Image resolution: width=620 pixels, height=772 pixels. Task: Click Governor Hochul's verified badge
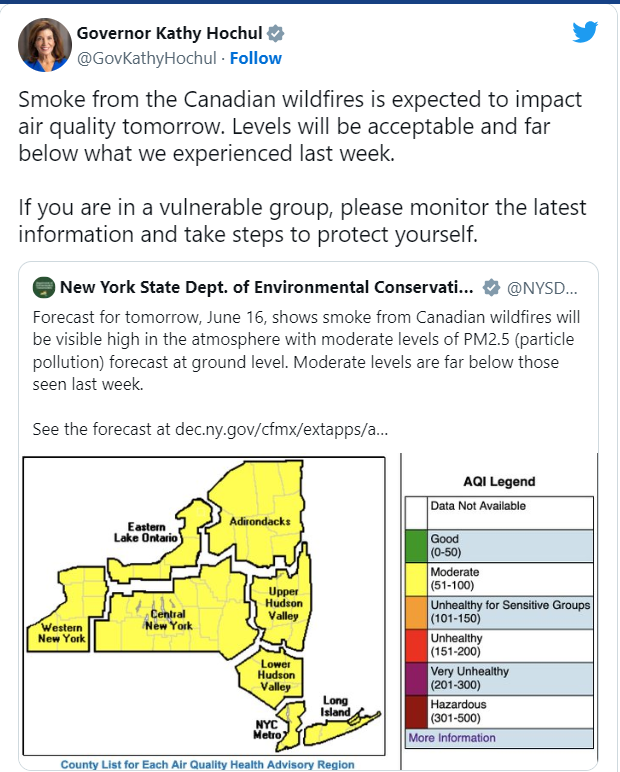[x=276, y=33]
